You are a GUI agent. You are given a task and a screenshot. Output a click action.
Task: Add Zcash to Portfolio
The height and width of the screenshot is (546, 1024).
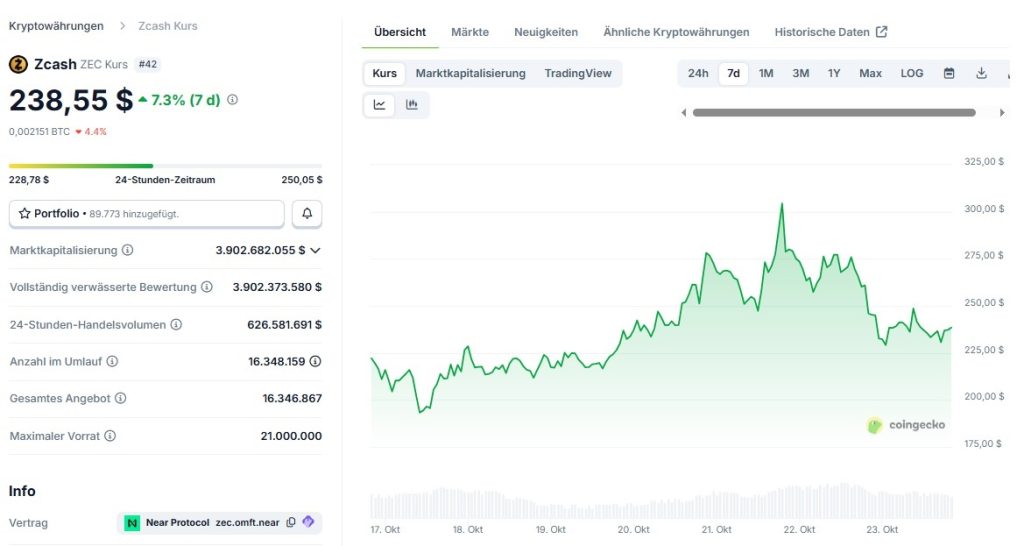point(146,214)
